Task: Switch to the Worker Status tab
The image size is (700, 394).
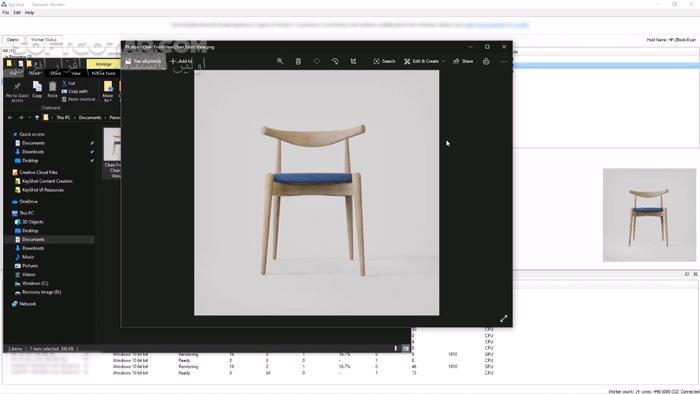Action: pos(44,40)
